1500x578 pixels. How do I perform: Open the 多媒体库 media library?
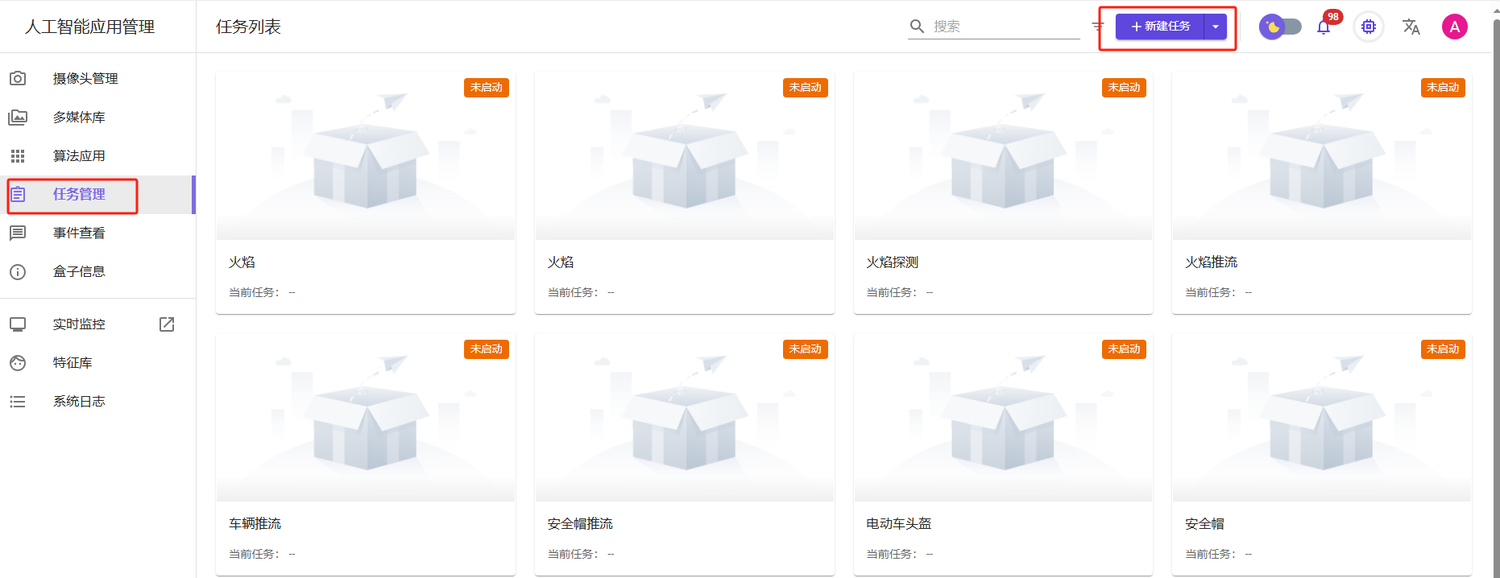[79, 117]
